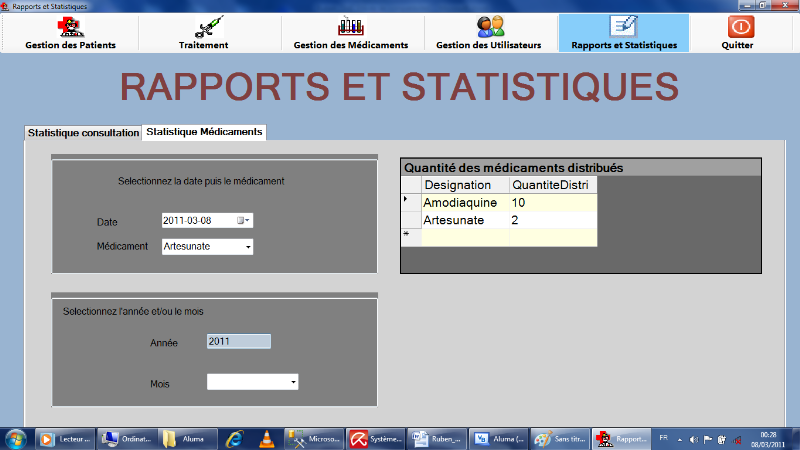
Task: Open the Aluma Visual Basic taskbar item
Action: click(498, 439)
